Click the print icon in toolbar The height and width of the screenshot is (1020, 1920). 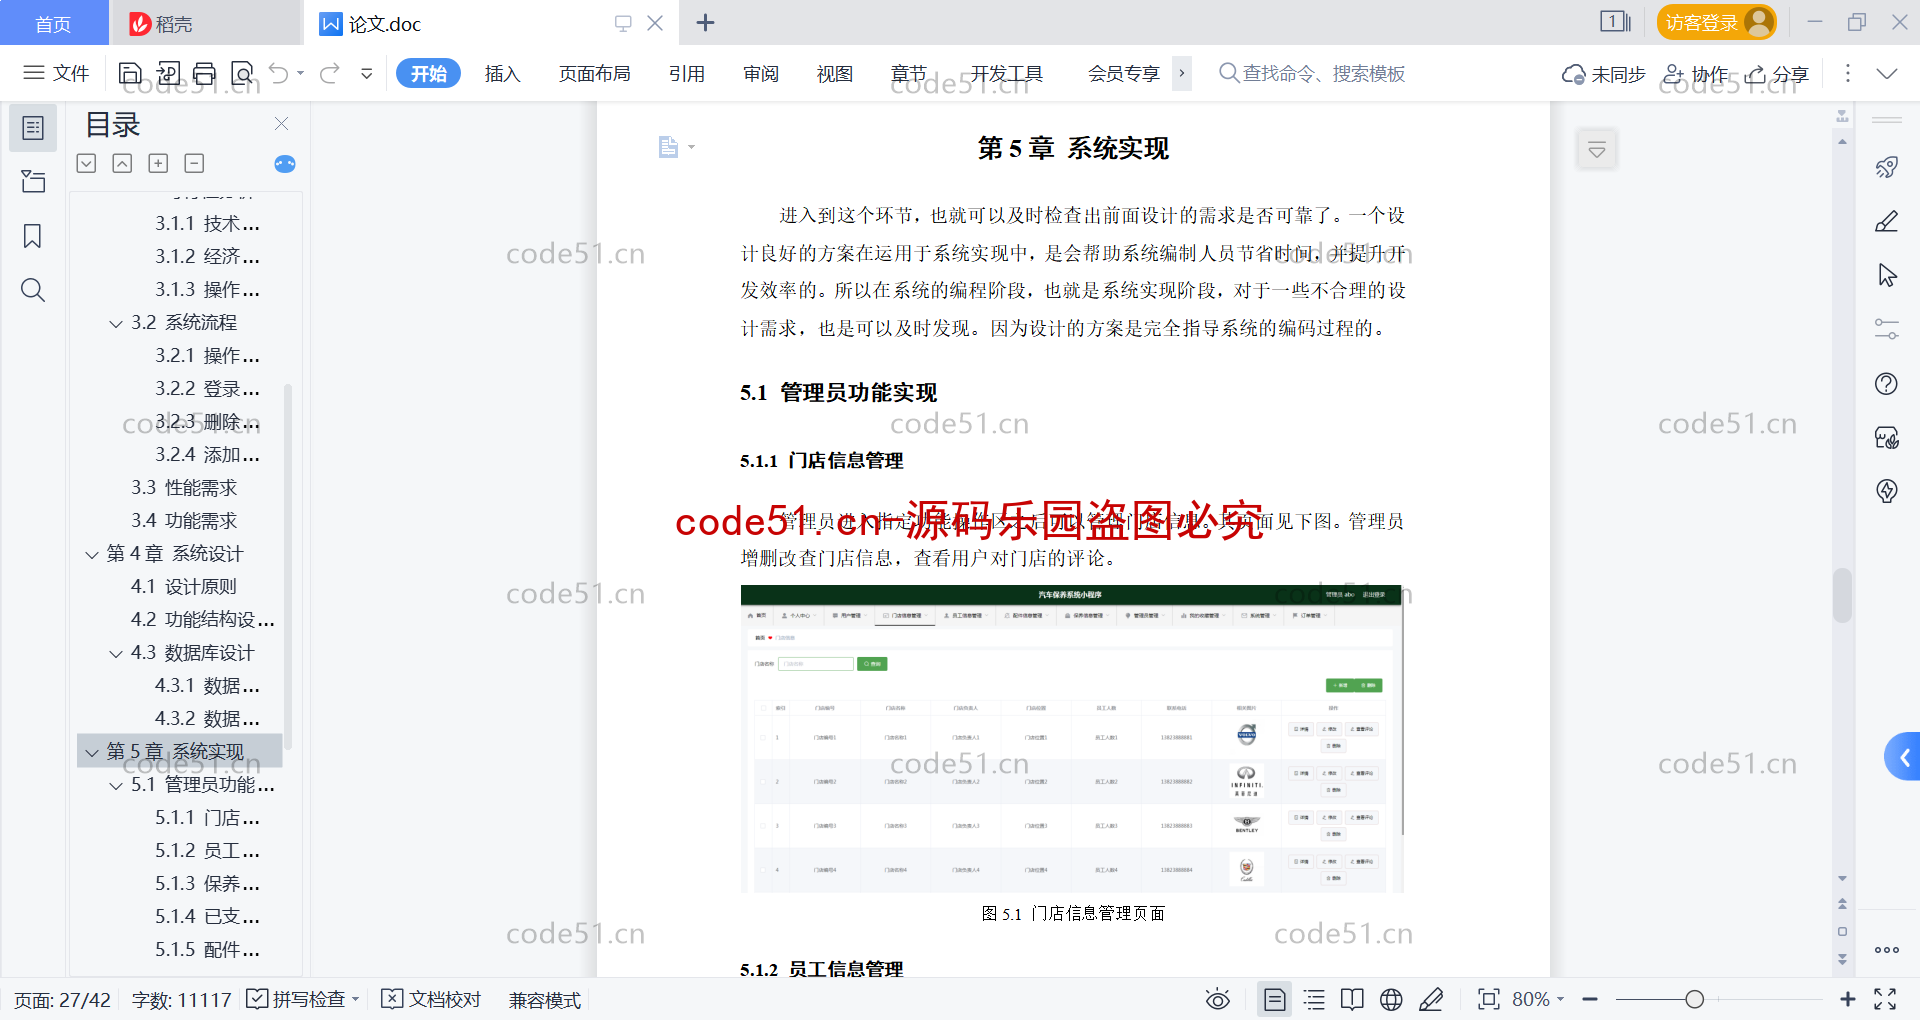coord(205,73)
